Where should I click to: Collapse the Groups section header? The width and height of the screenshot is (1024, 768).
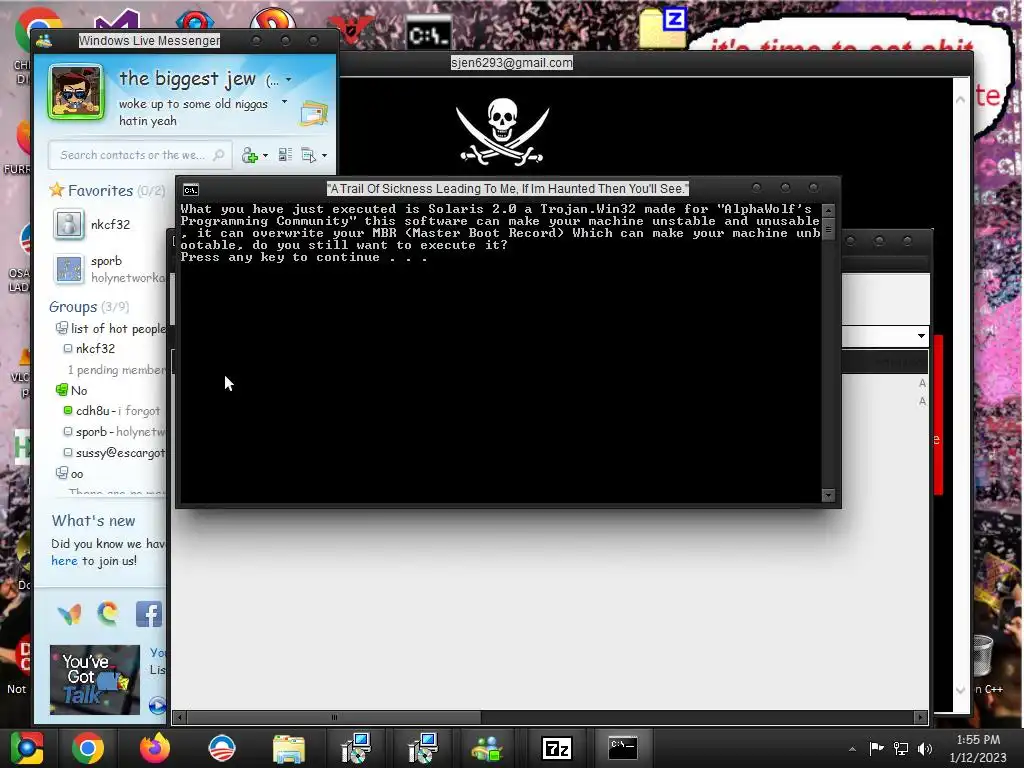72,307
